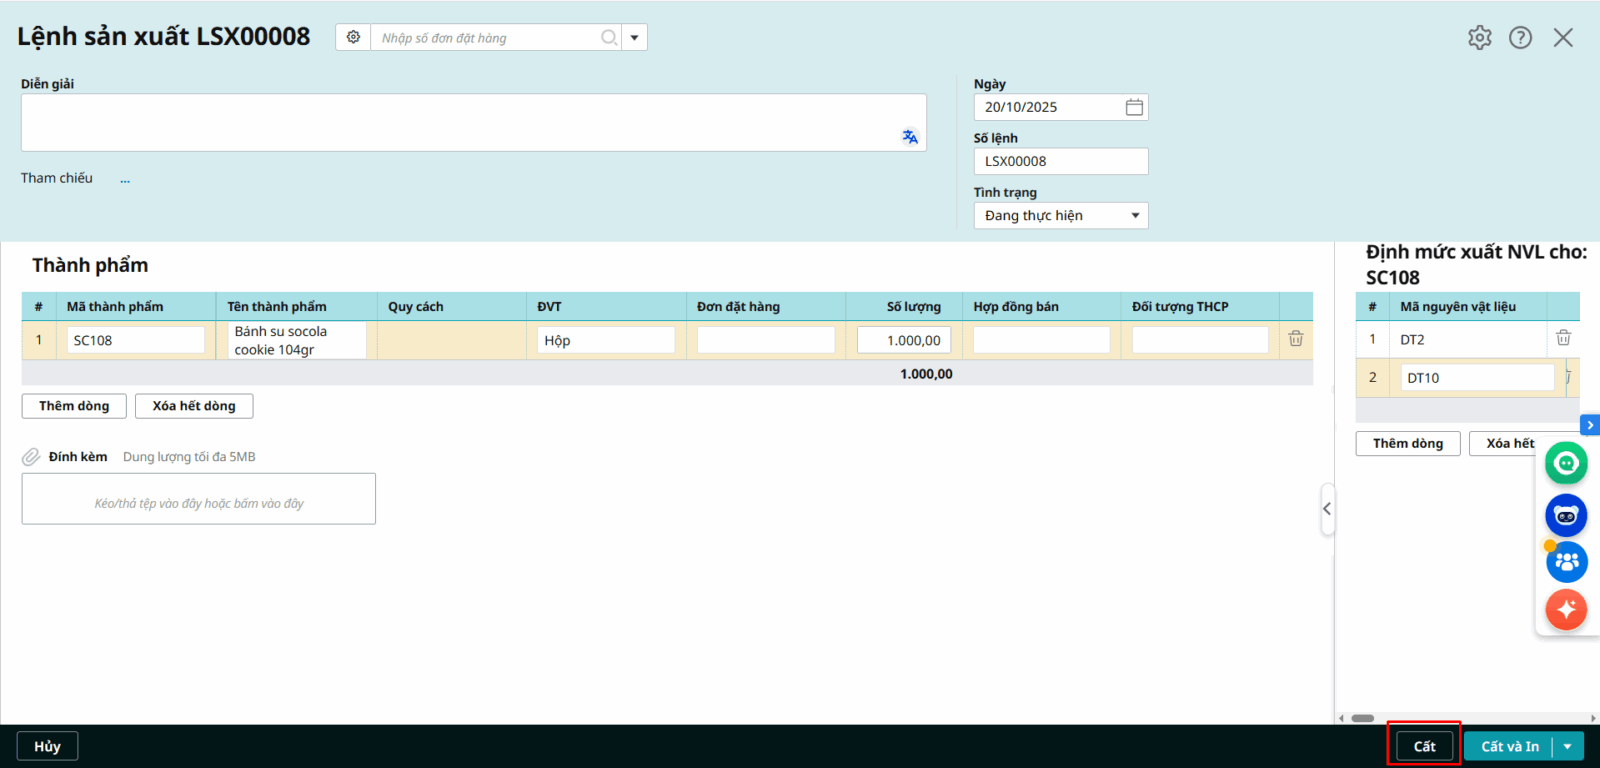This screenshot has height=768, width=1600.
Task: Collapse the right panel with chevron handle
Action: coord(1327,509)
